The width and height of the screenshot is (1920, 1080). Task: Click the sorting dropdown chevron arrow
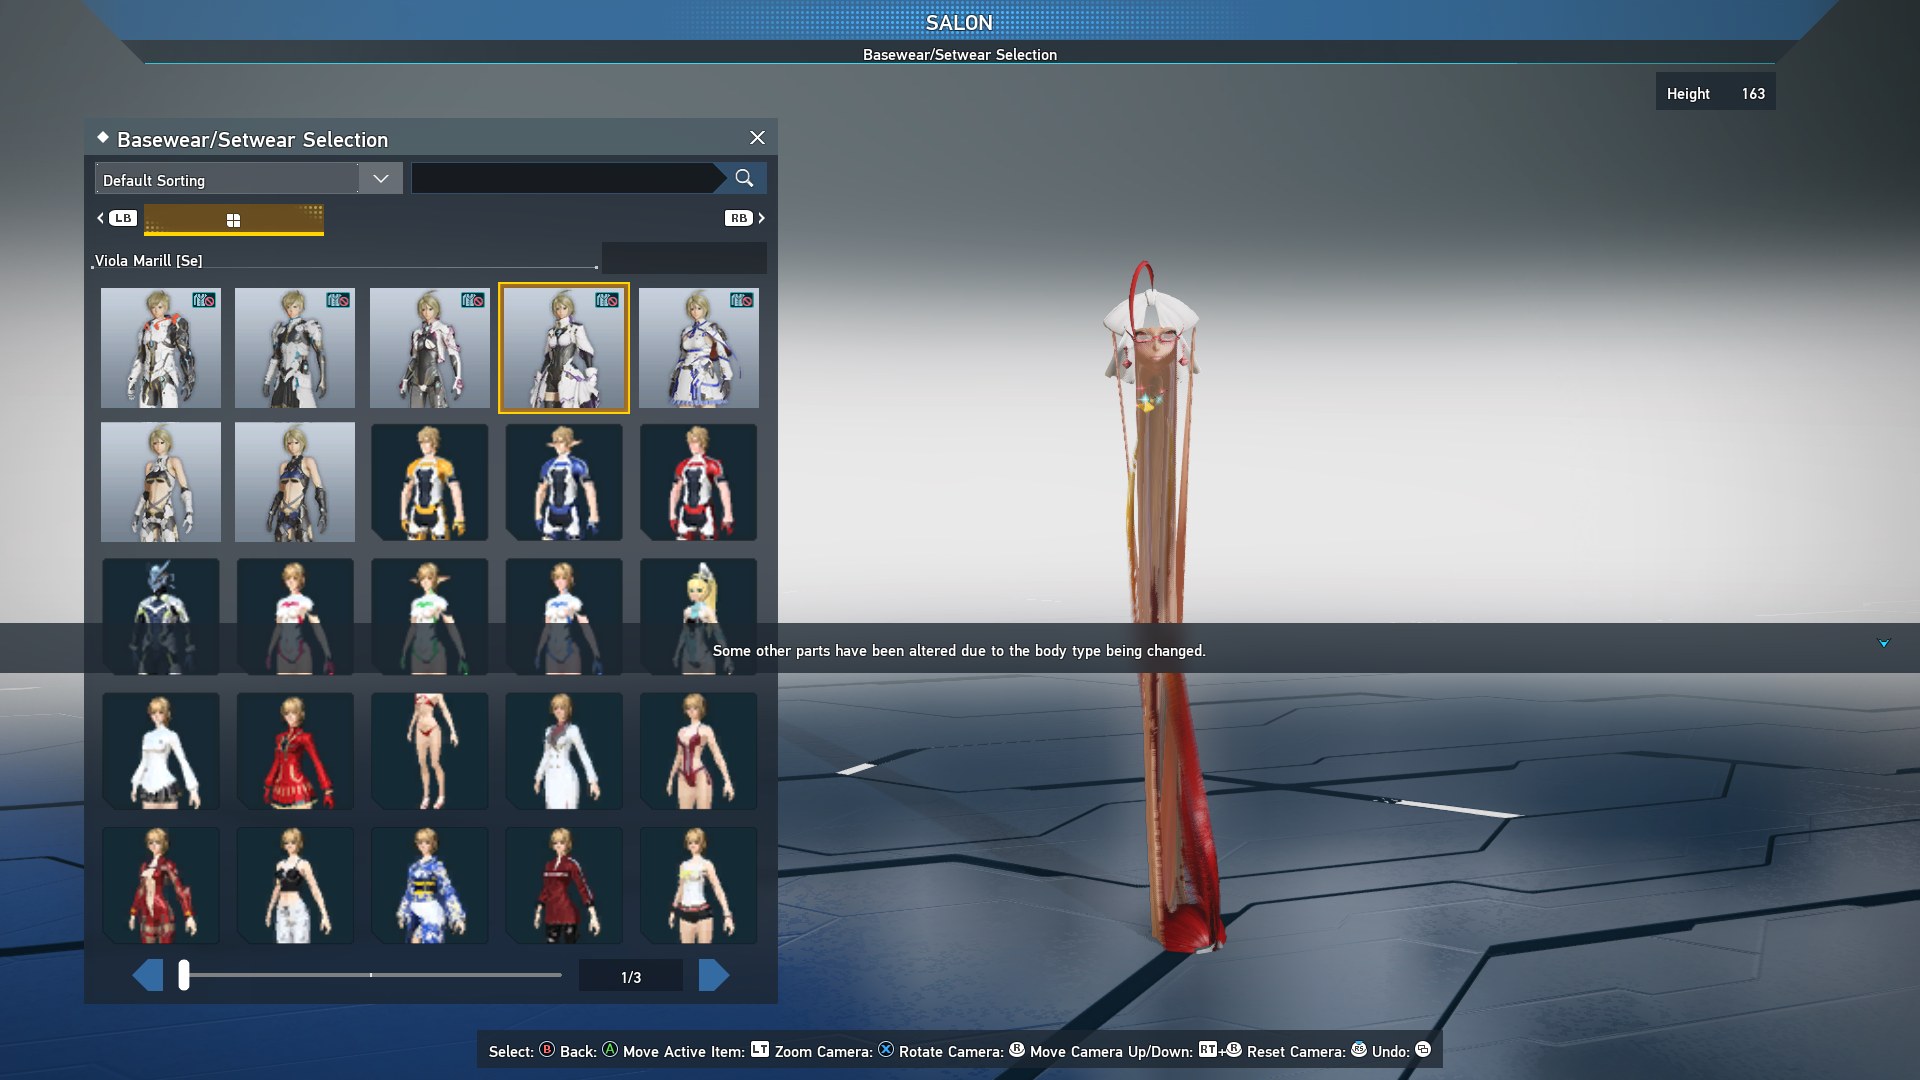(380, 179)
